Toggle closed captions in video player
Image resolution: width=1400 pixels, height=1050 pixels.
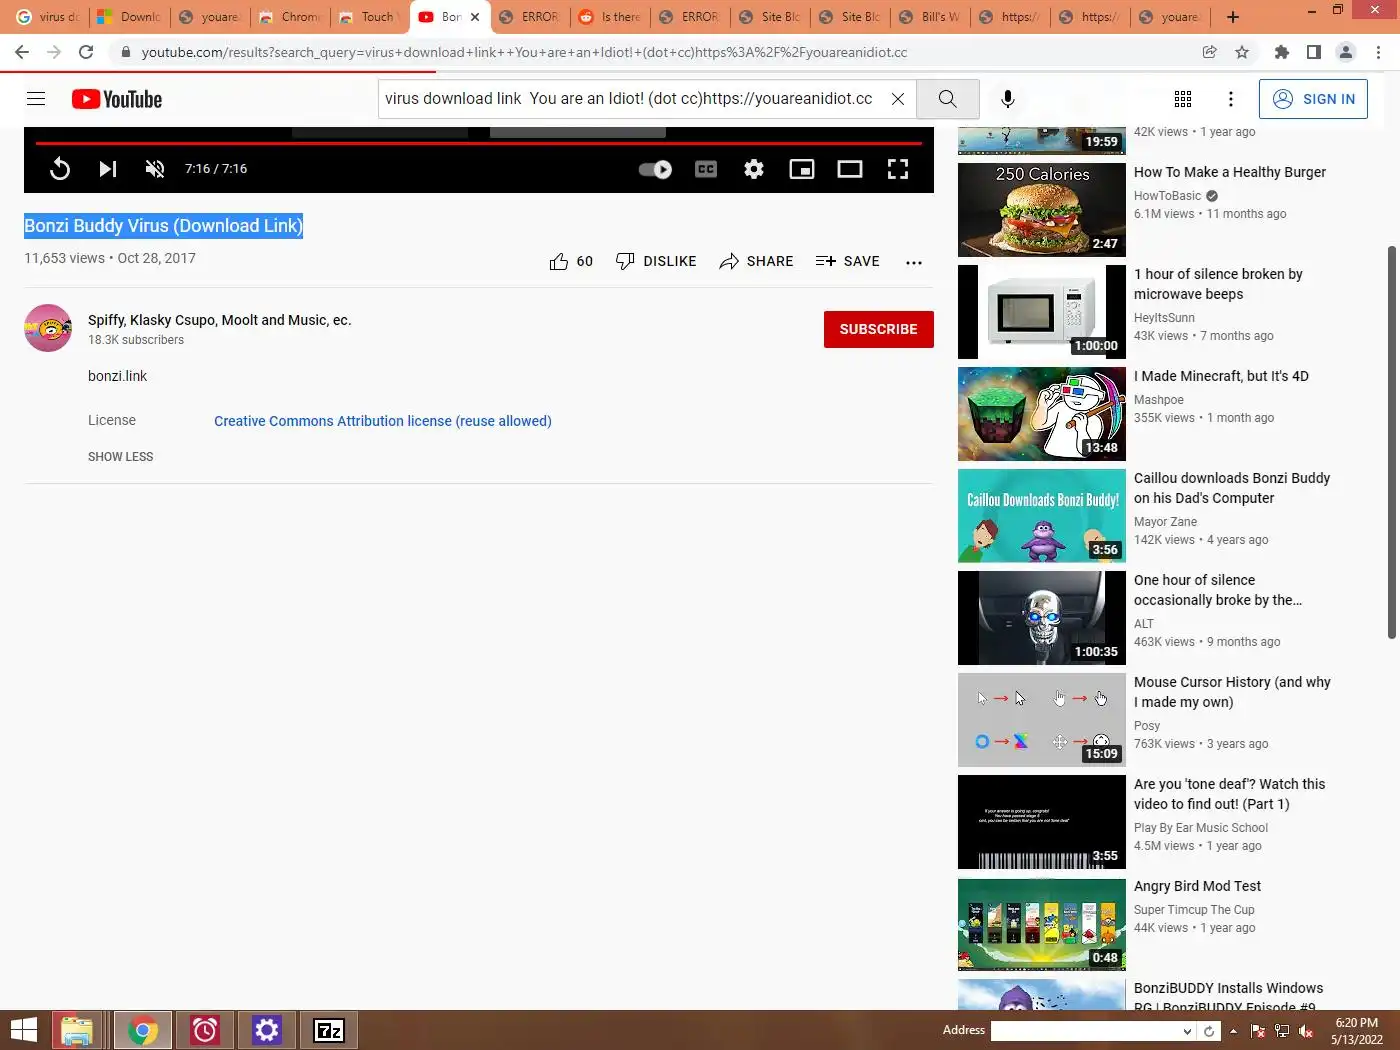706,169
